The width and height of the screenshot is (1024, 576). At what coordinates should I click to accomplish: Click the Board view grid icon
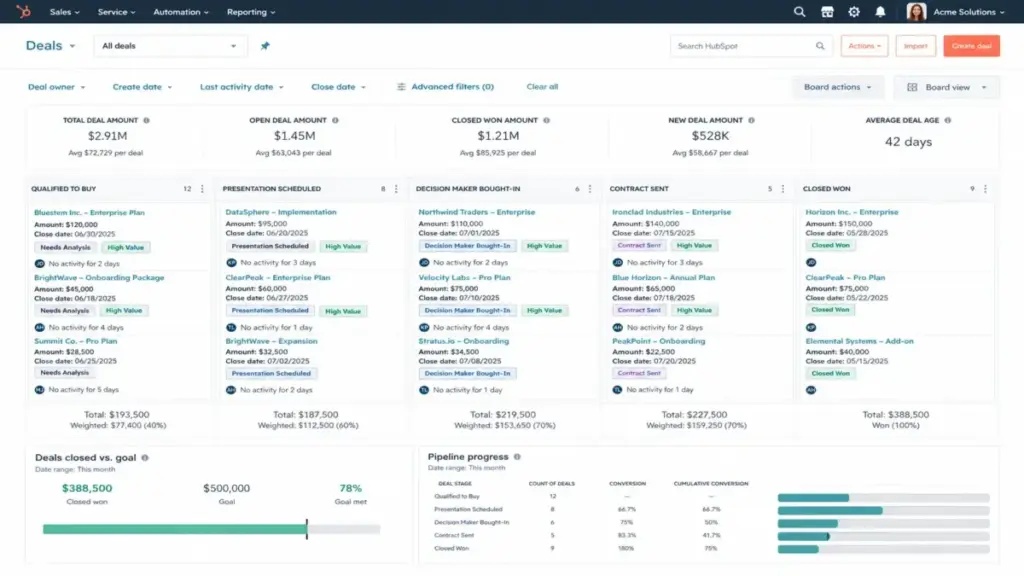pyautogui.click(x=912, y=87)
